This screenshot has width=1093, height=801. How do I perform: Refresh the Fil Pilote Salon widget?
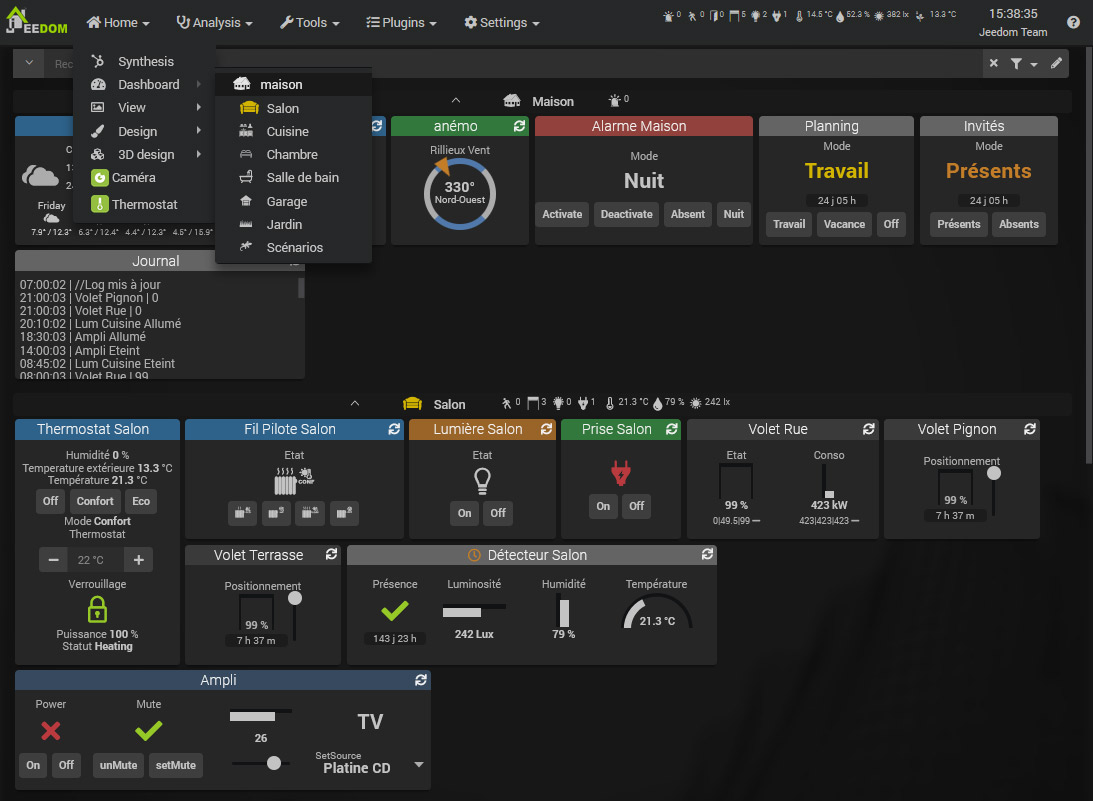pos(394,429)
